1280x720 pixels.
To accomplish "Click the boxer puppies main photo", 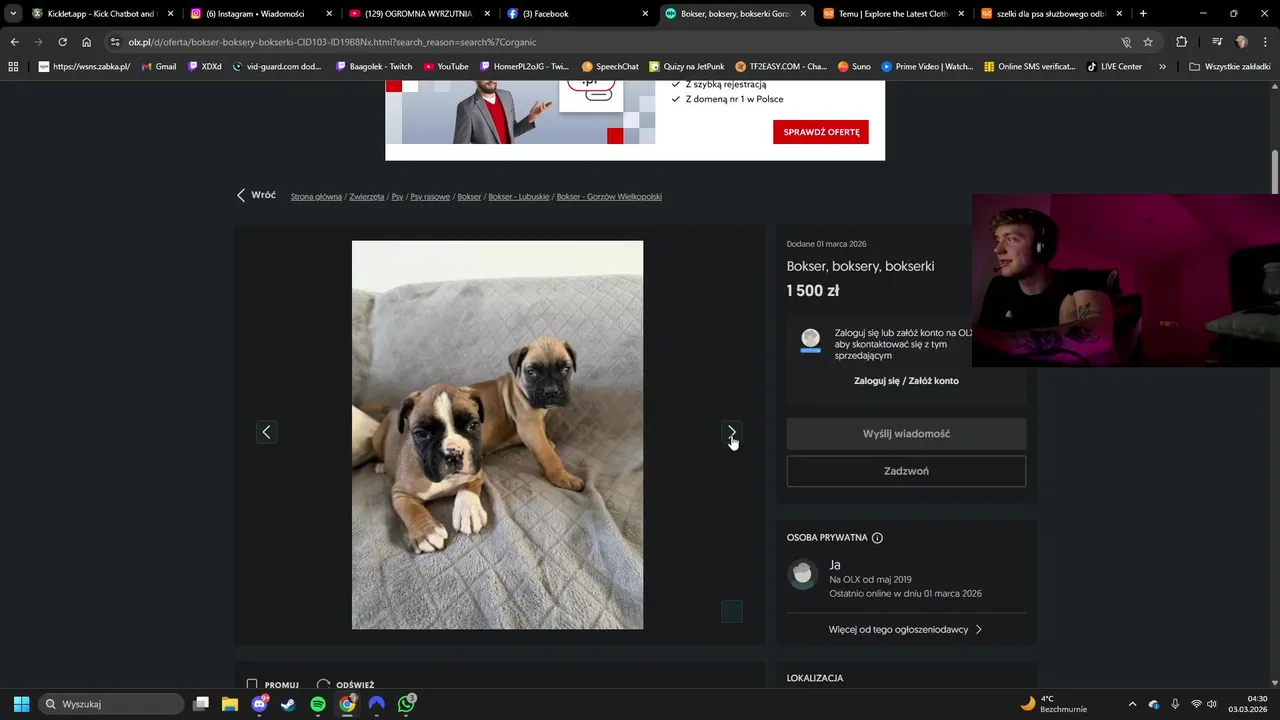I will tap(497, 435).
